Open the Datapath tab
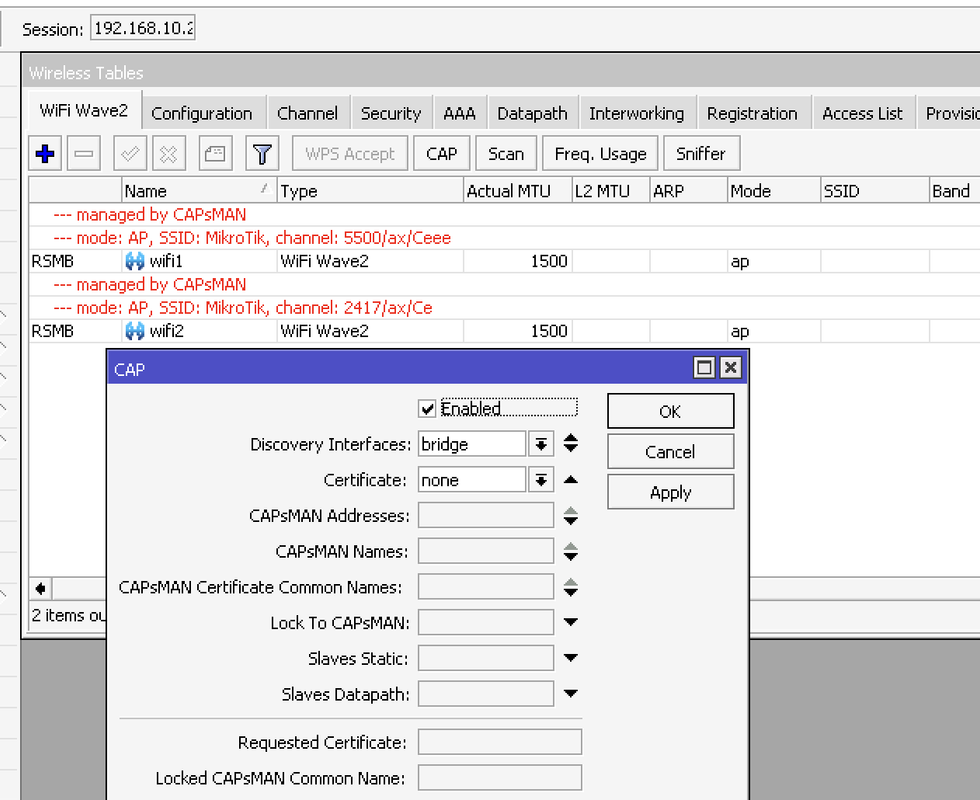This screenshot has height=800, width=980. pos(532,113)
